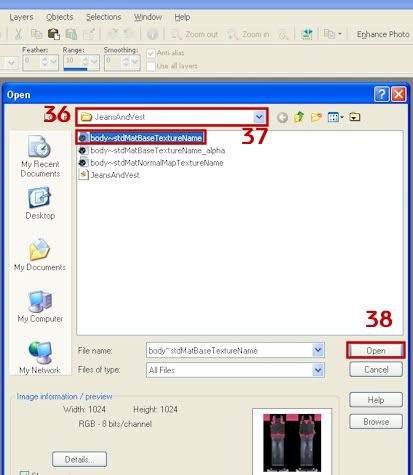Select body~stdMatNormalMapTextureName file name
413x475 pixels.
click(x=157, y=163)
